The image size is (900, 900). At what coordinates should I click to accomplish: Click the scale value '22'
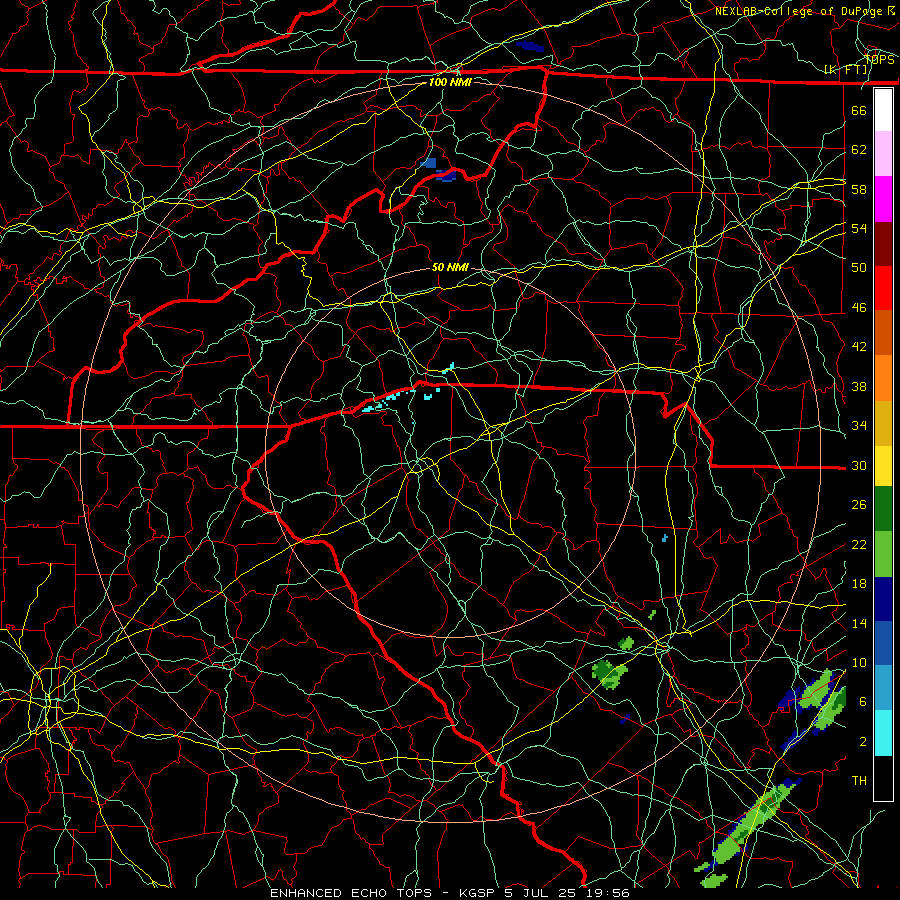[x=859, y=544]
